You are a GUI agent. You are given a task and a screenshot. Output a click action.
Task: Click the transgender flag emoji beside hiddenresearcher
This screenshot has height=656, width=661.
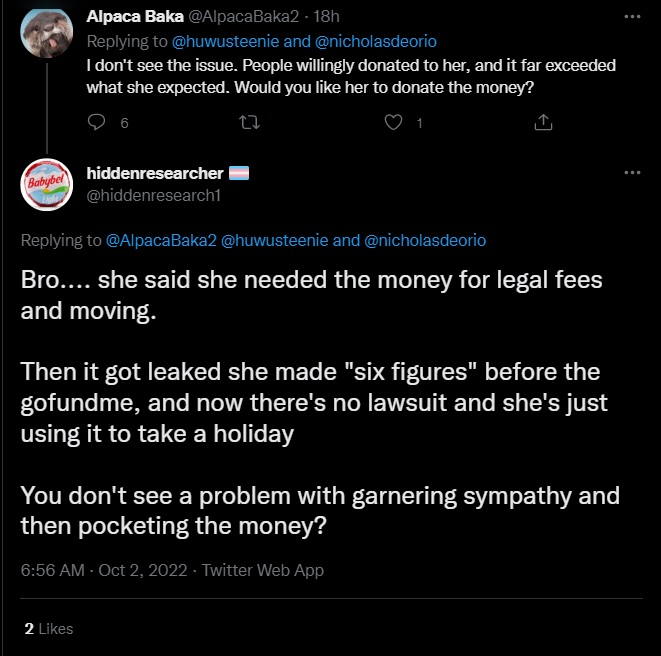(239, 173)
